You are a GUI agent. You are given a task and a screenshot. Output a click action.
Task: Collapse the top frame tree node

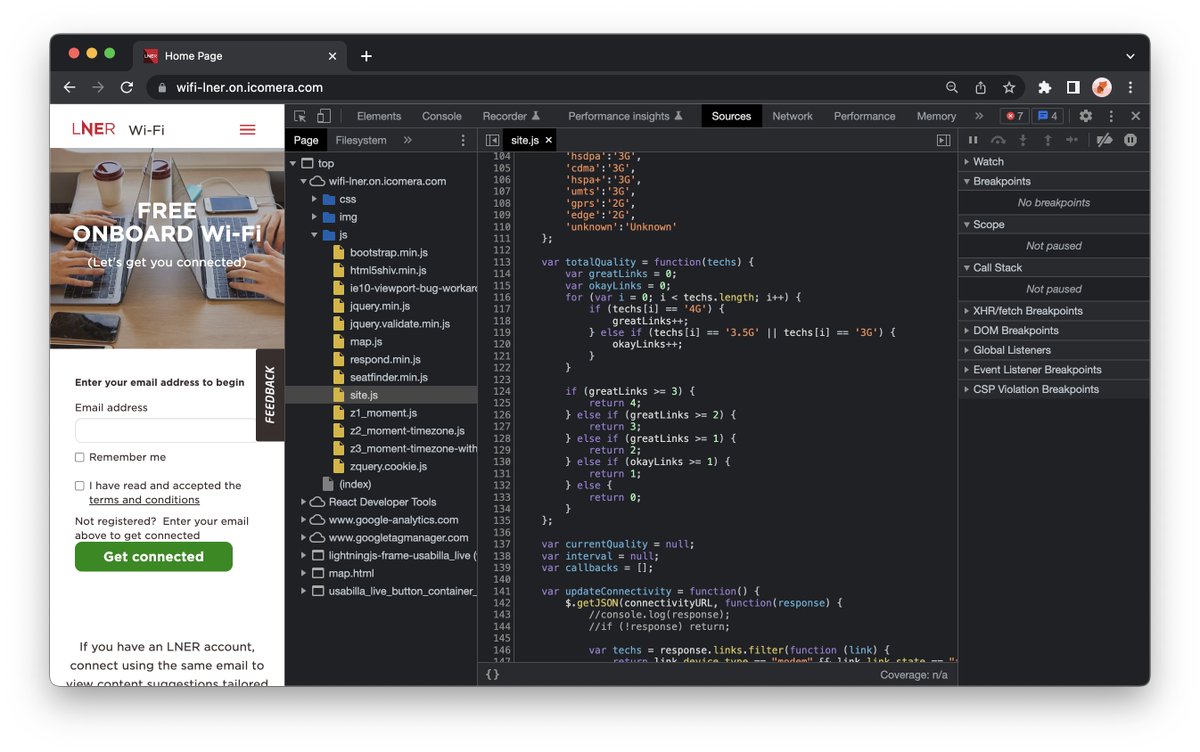coord(293,164)
